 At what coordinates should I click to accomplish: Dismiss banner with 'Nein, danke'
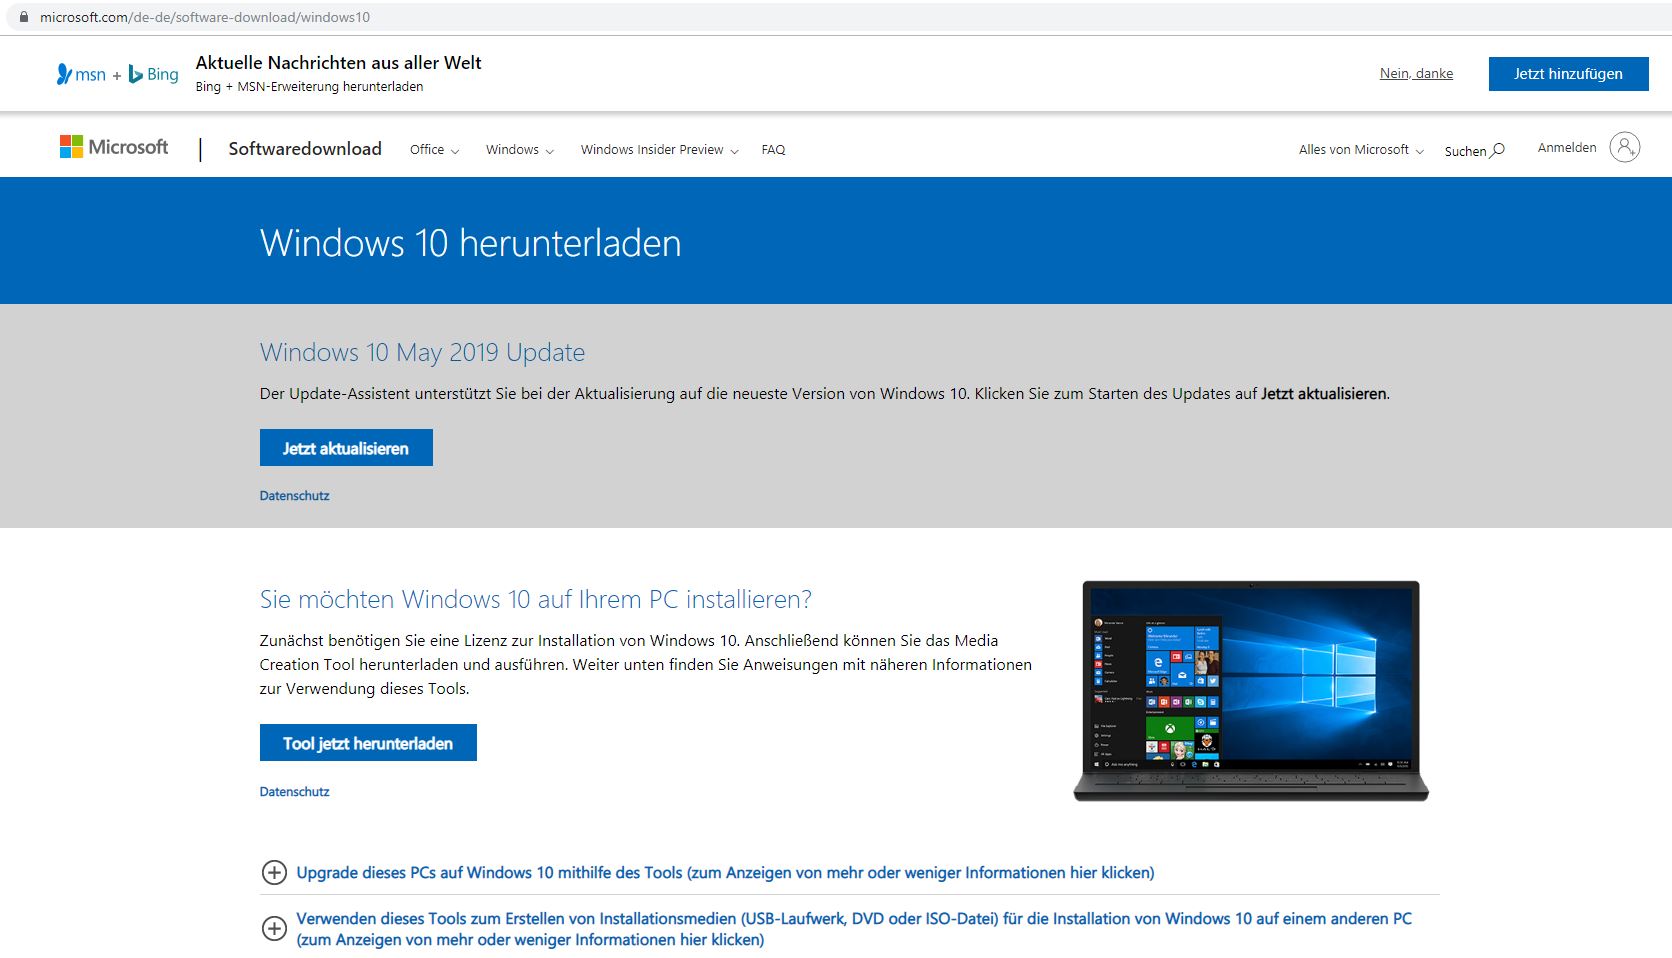(x=1416, y=74)
